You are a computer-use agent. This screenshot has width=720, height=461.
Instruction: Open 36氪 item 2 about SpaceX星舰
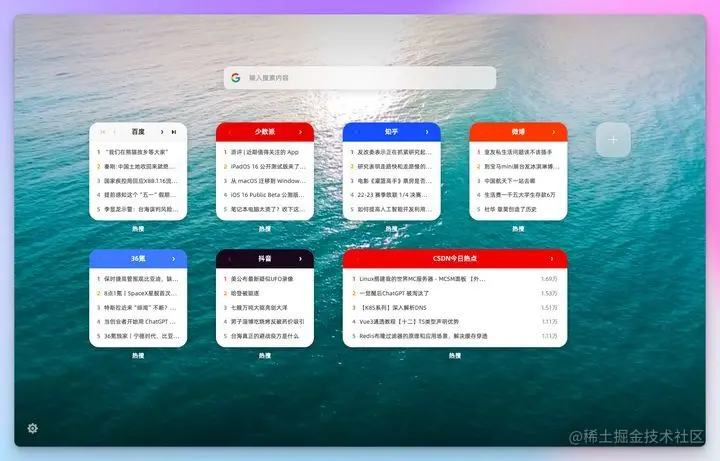[x=137, y=293]
